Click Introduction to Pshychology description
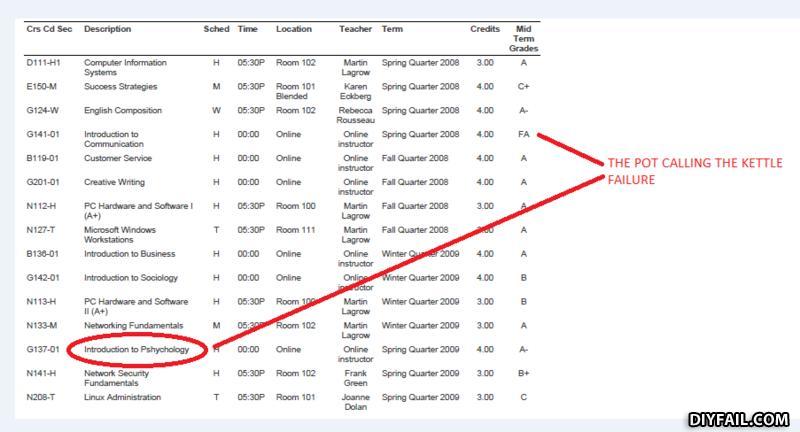Image resolution: width=800 pixels, height=432 pixels. [137, 350]
